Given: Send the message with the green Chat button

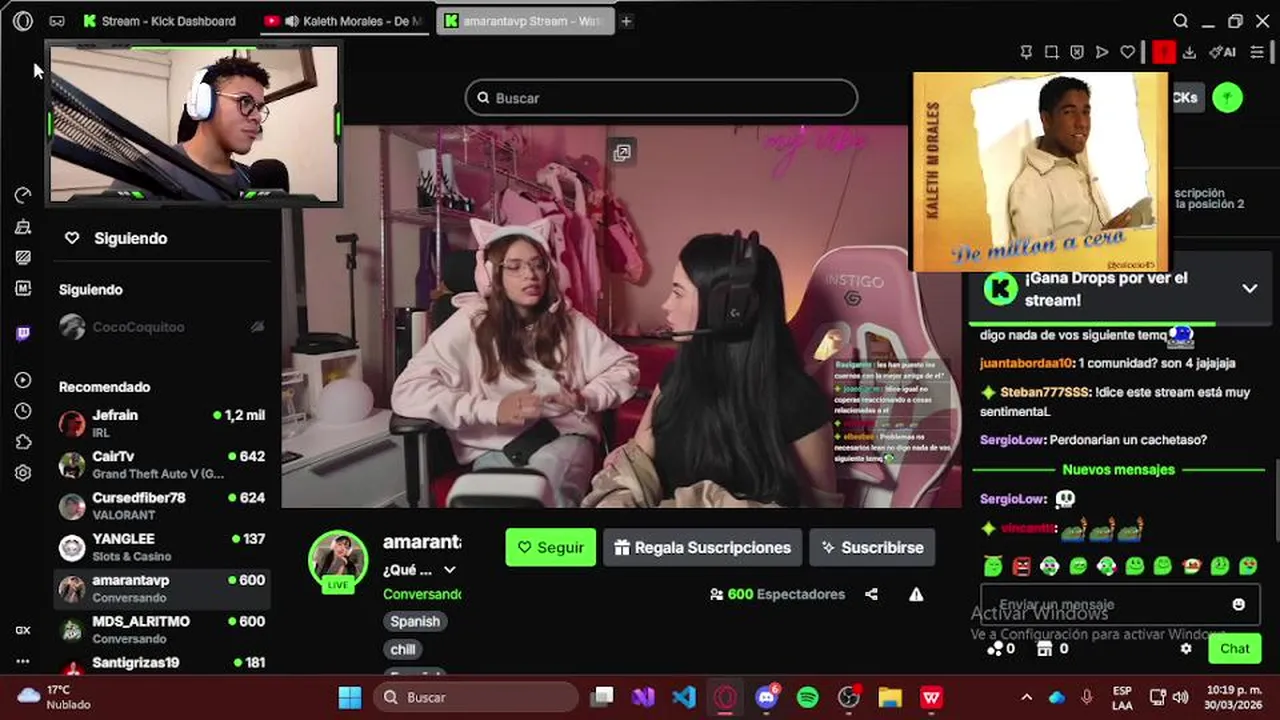Looking at the screenshot, I should pos(1235,648).
